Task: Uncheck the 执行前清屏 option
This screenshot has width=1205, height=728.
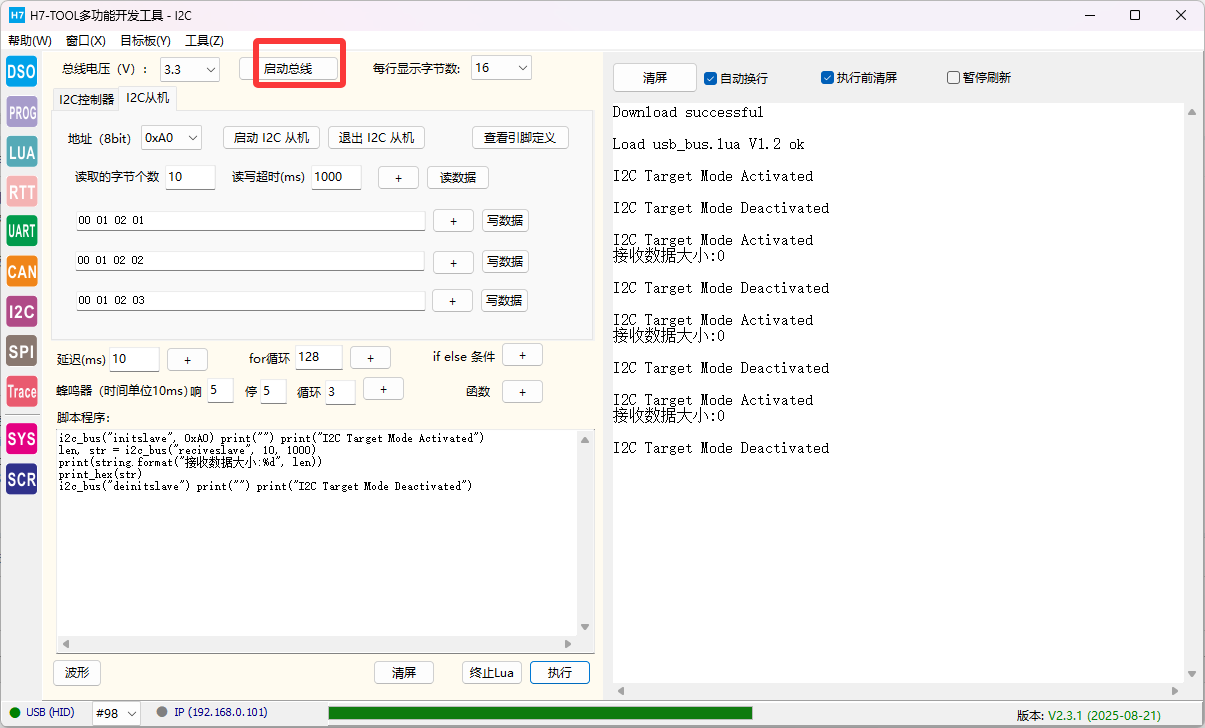Action: point(827,78)
